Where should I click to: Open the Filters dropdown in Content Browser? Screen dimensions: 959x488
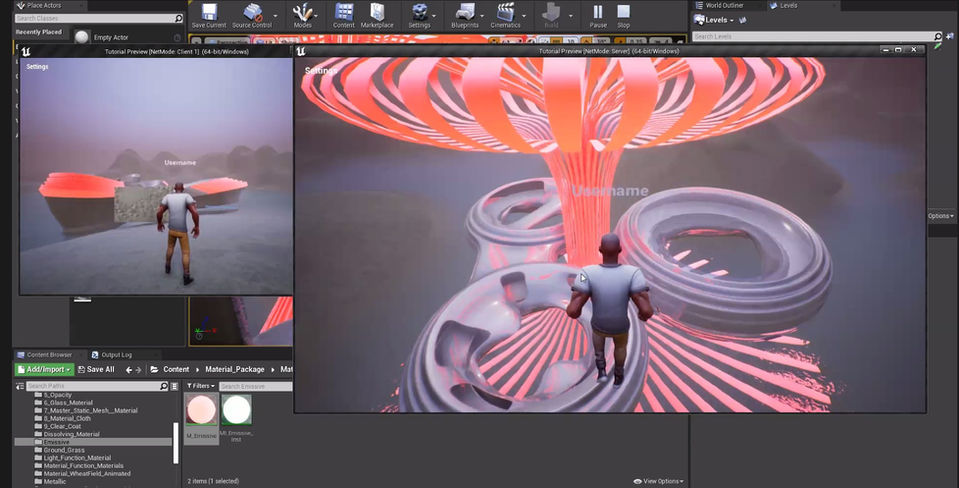click(x=201, y=386)
